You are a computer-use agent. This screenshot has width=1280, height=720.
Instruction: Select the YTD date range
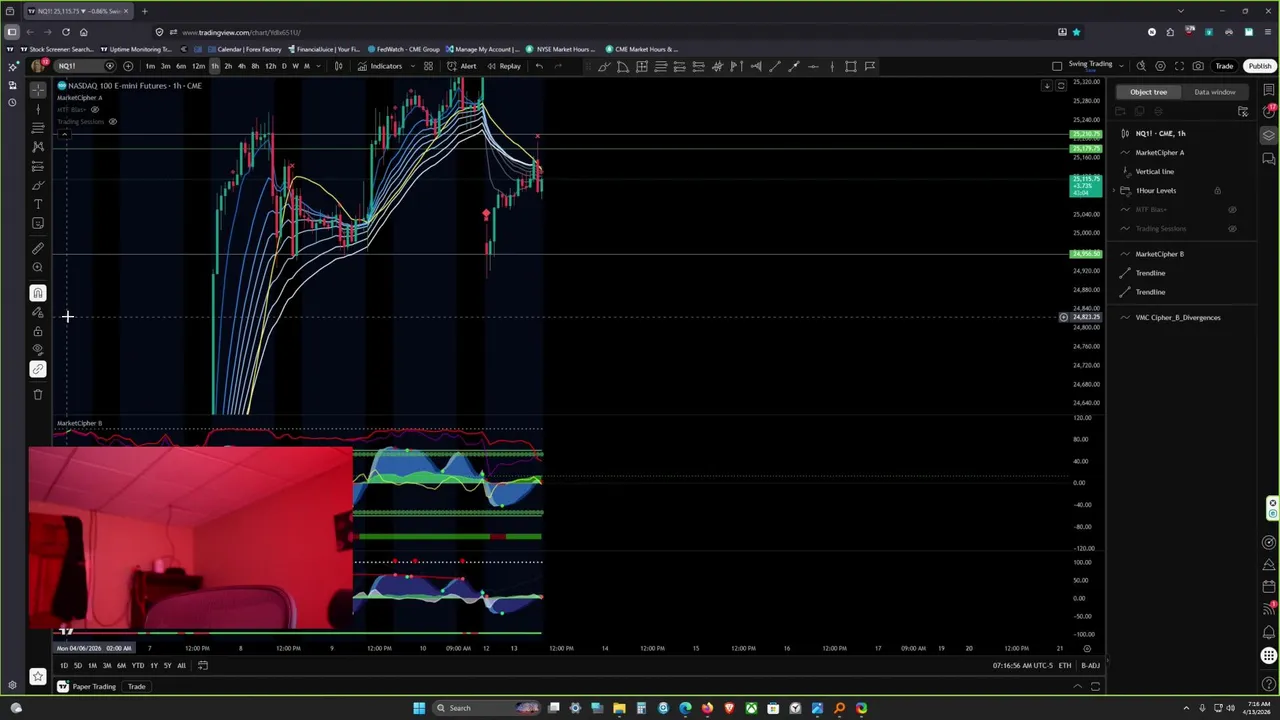[x=137, y=665]
